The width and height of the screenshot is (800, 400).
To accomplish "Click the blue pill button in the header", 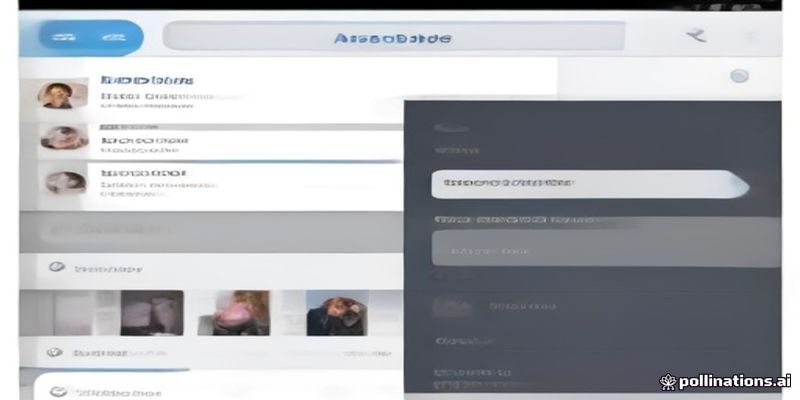I will [x=91, y=37].
